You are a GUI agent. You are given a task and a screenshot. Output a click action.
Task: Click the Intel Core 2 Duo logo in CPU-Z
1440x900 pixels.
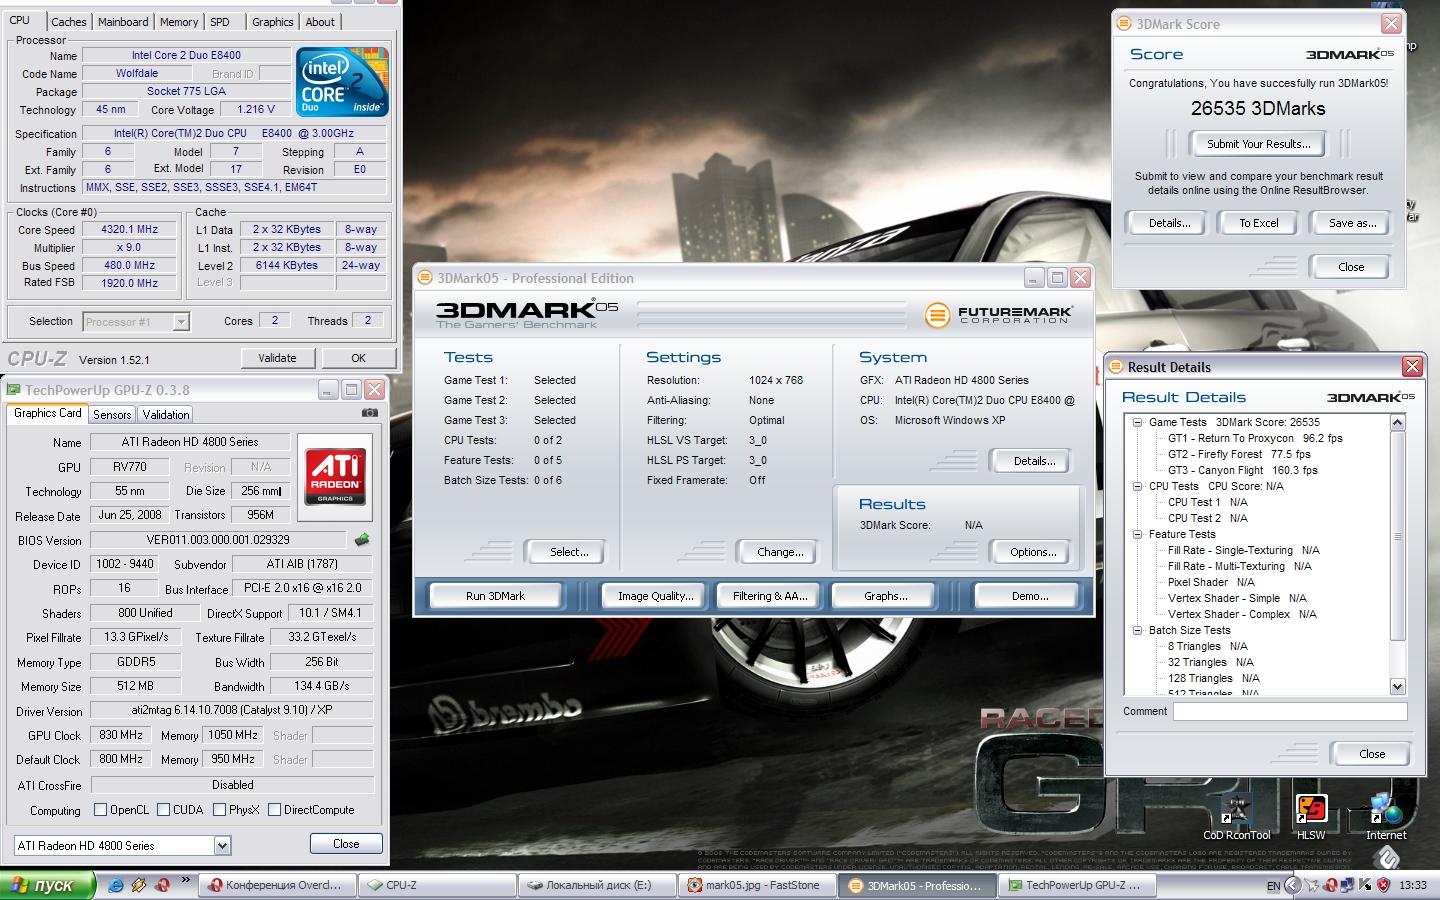click(x=342, y=82)
